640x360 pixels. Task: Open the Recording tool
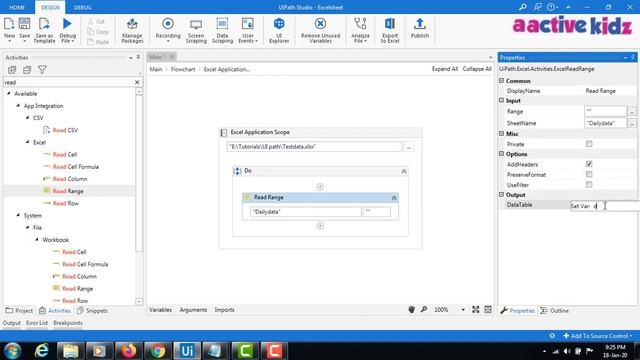tap(168, 29)
